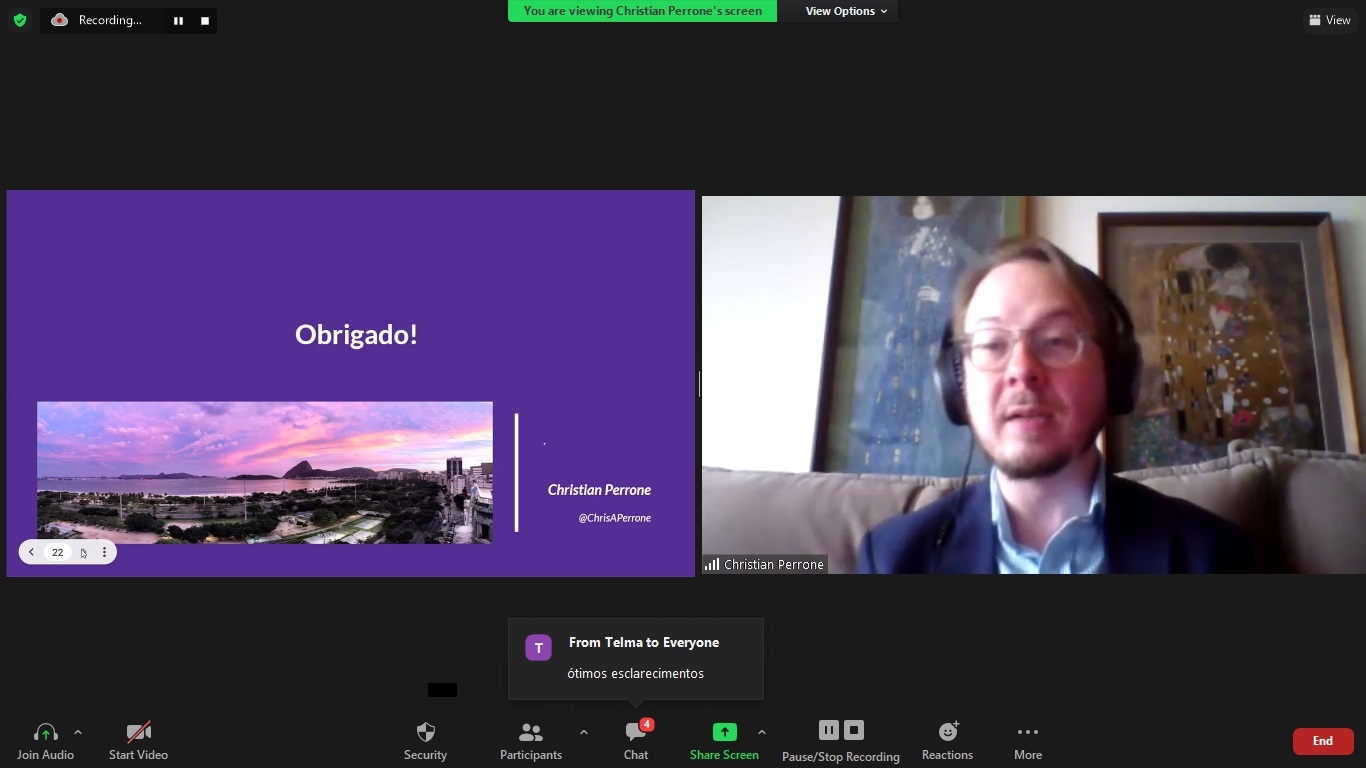Open the Security menu
This screenshot has height=768, width=1366.
[x=425, y=741]
